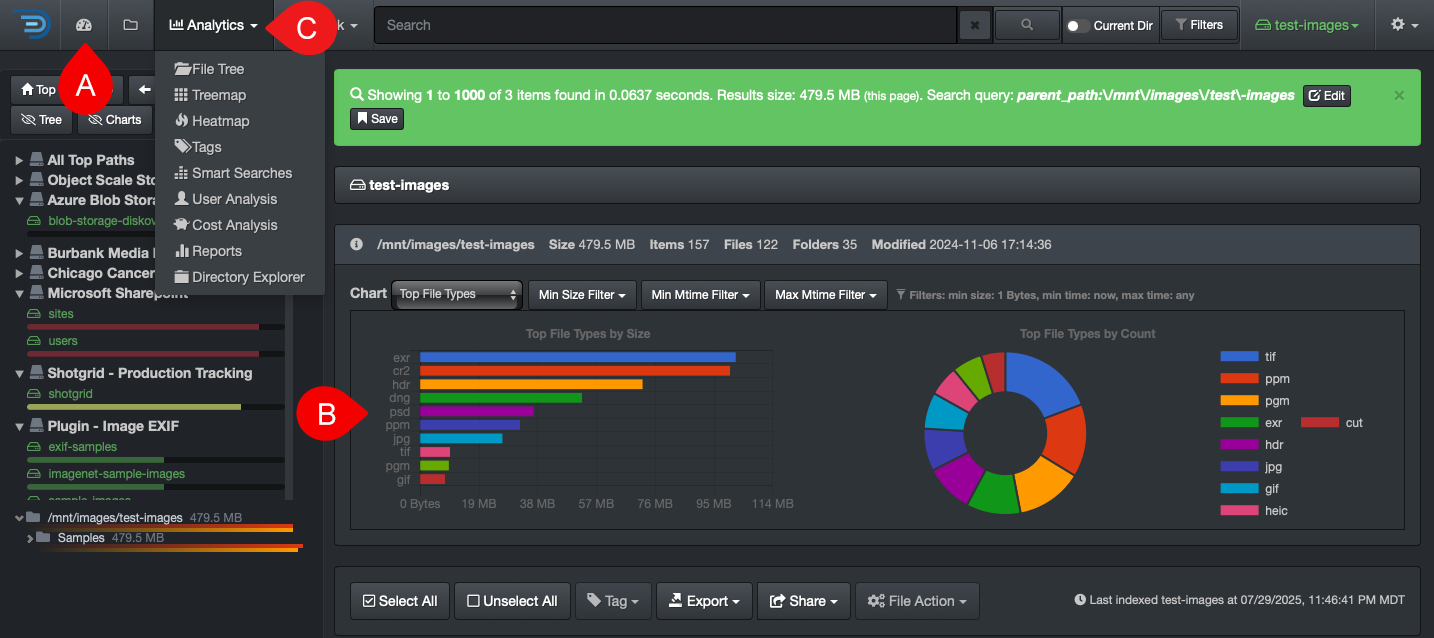
Task: Open the Min Size Filter dropdown
Action: (582, 295)
